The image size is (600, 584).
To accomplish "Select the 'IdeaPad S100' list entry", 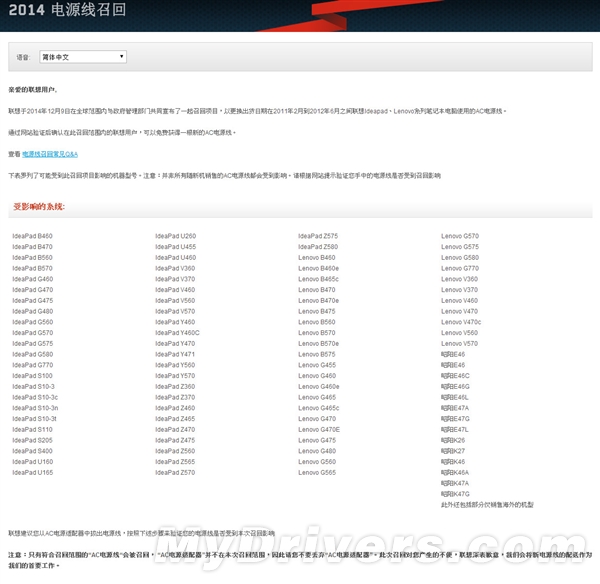I will pyautogui.click(x=33, y=376).
